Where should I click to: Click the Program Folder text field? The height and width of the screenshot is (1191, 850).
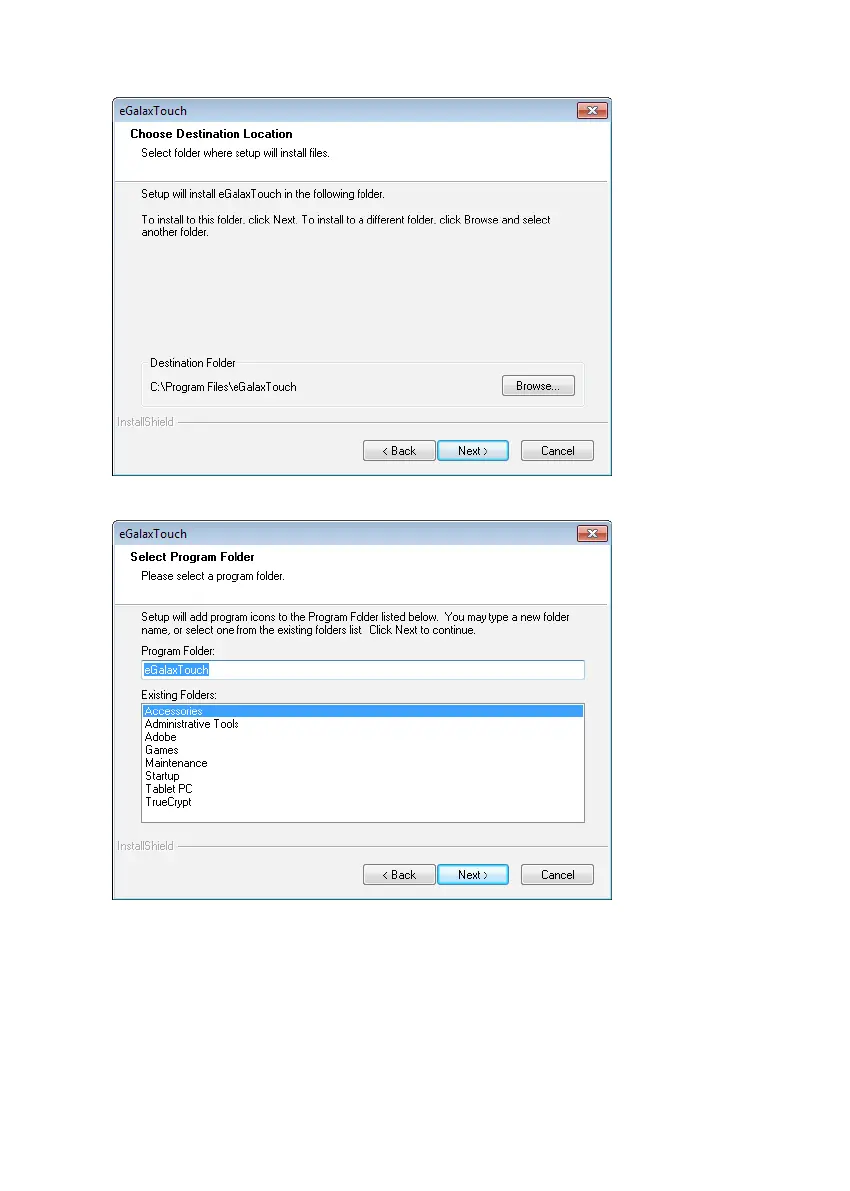click(363, 670)
